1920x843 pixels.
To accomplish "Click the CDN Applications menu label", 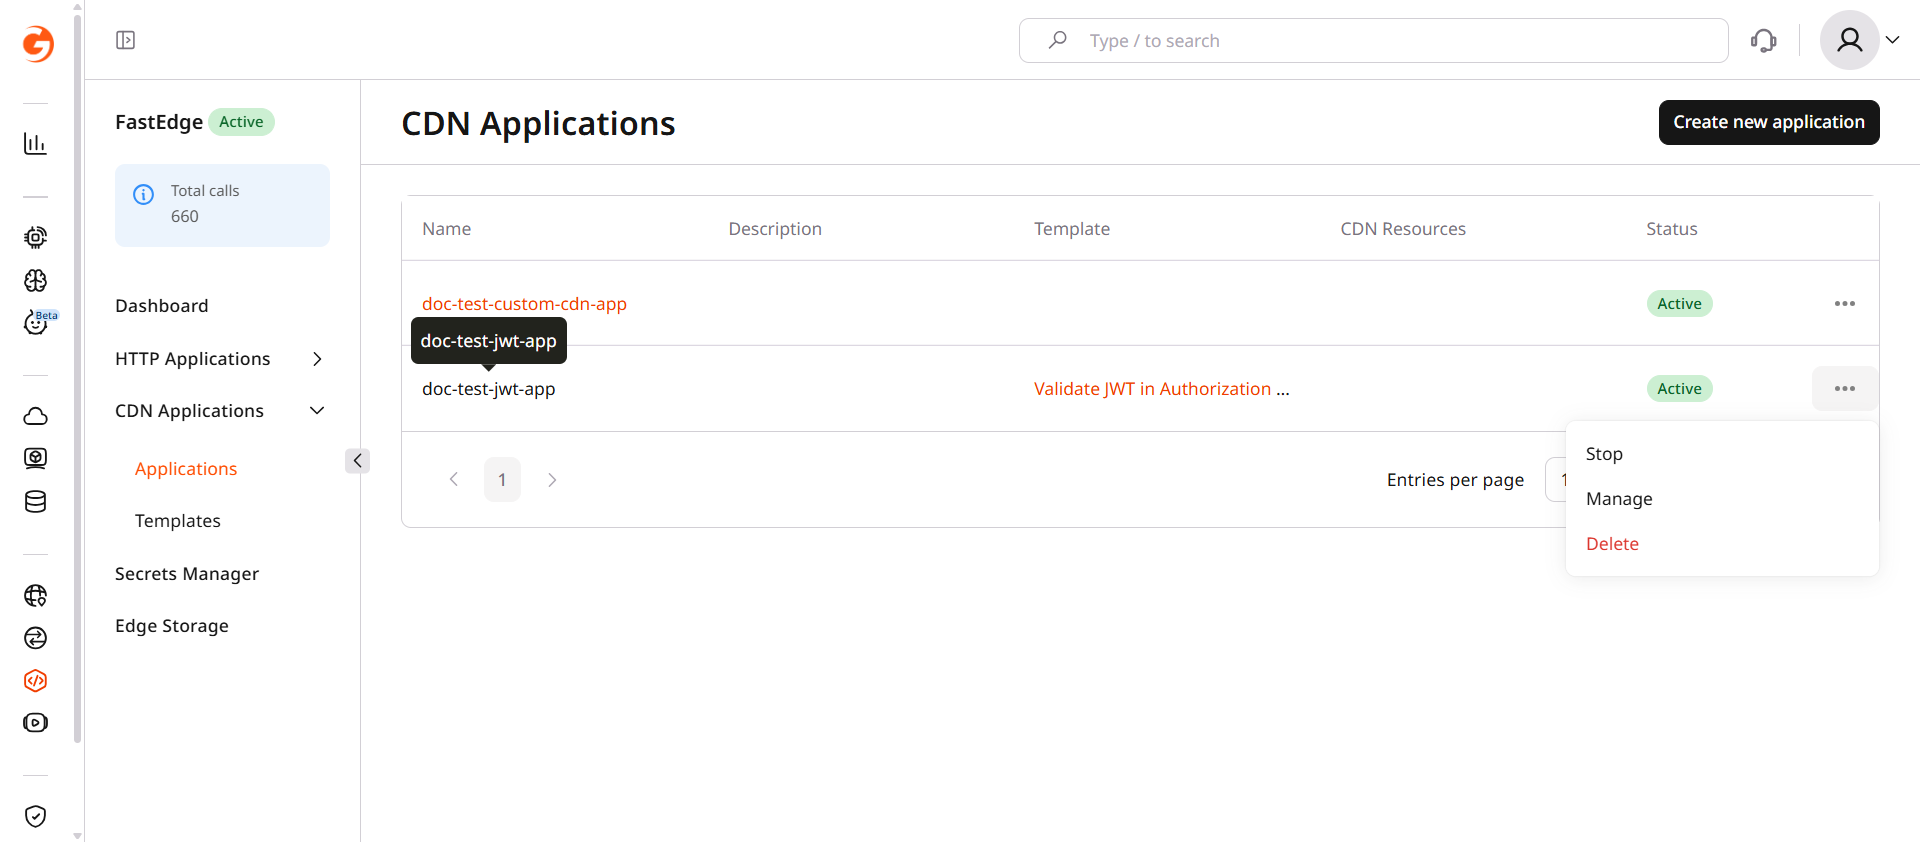I will pos(189,411).
